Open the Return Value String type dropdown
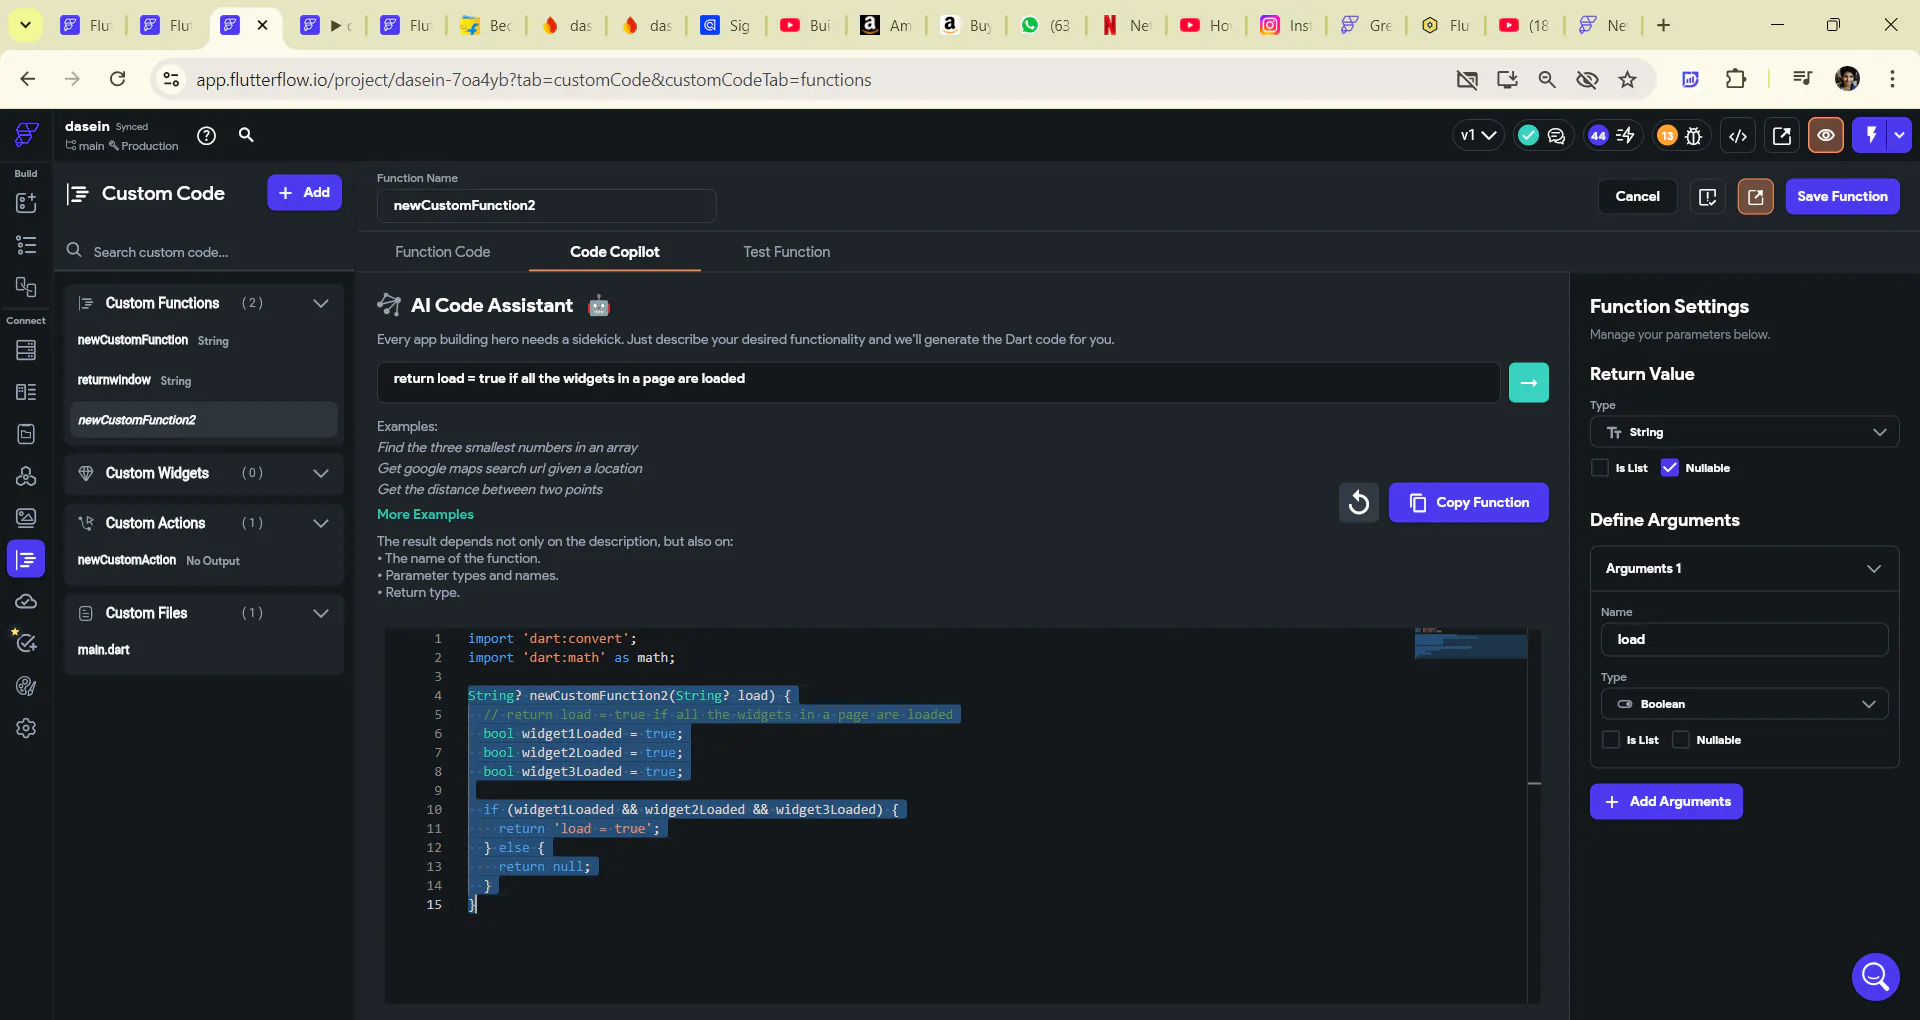 pyautogui.click(x=1744, y=432)
